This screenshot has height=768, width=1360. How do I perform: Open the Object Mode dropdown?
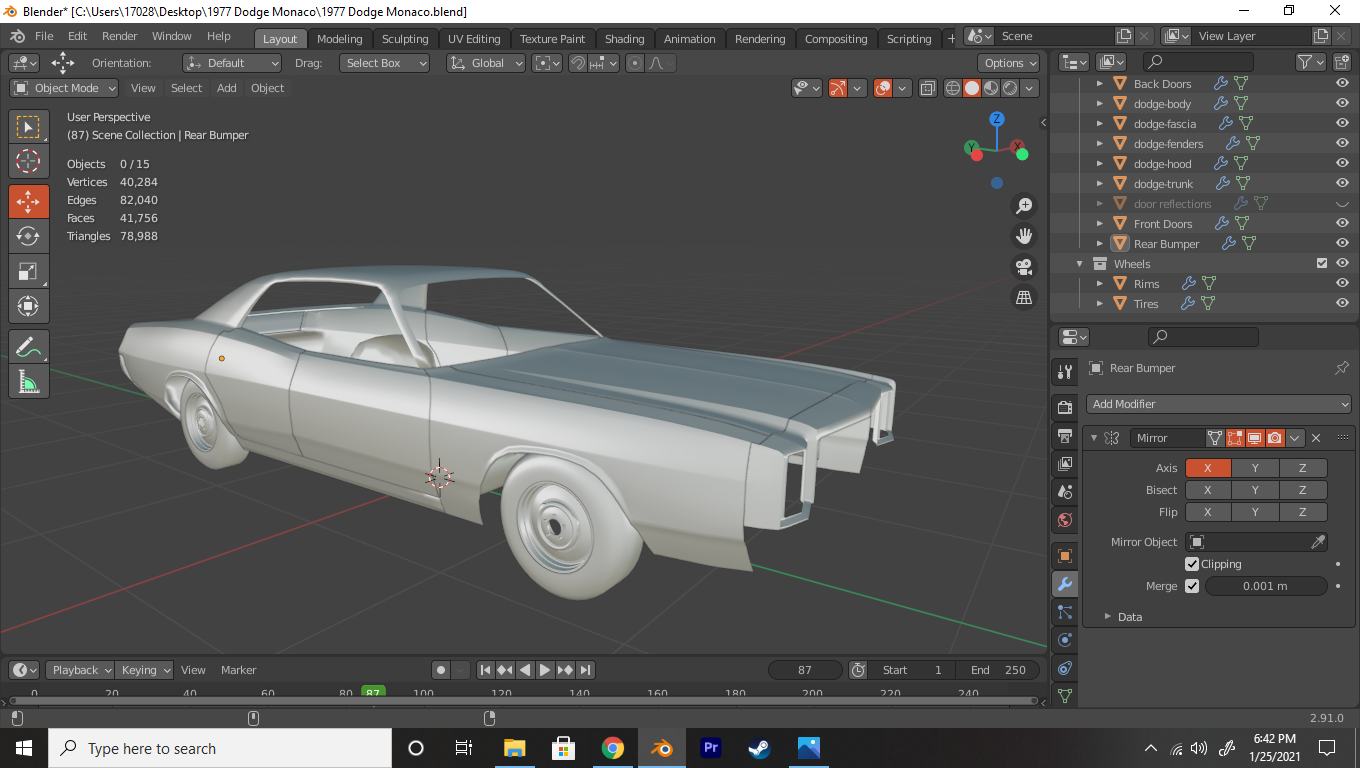click(x=64, y=88)
